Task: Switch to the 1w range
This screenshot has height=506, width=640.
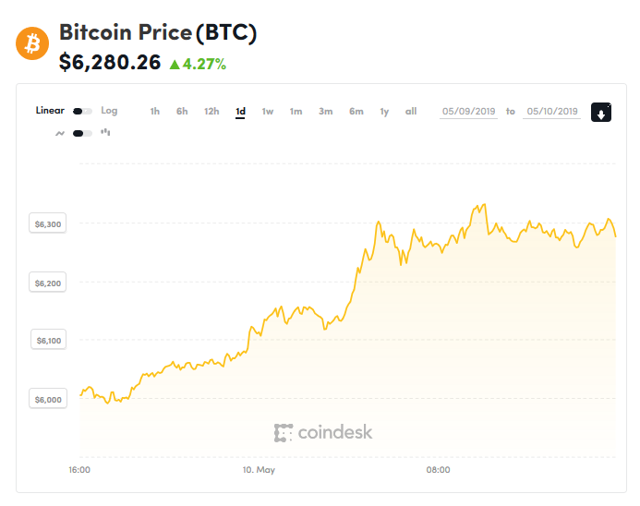Action: [268, 111]
